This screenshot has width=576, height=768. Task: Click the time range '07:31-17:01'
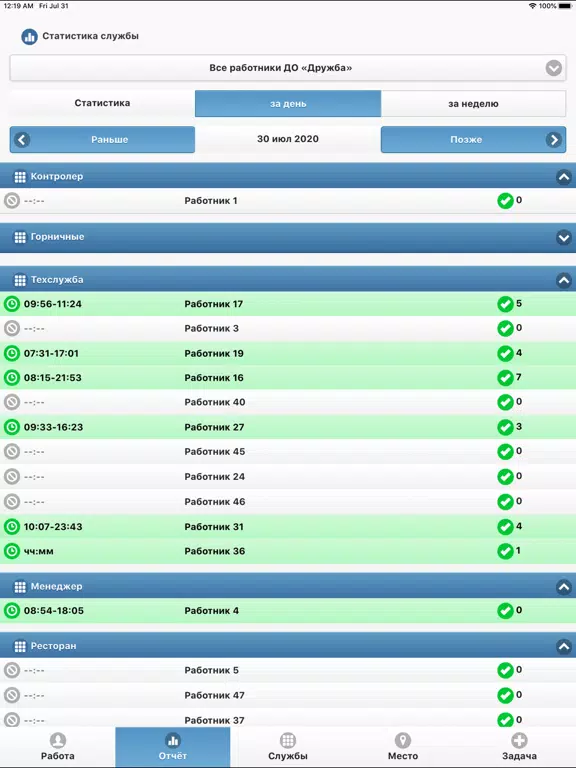51,353
